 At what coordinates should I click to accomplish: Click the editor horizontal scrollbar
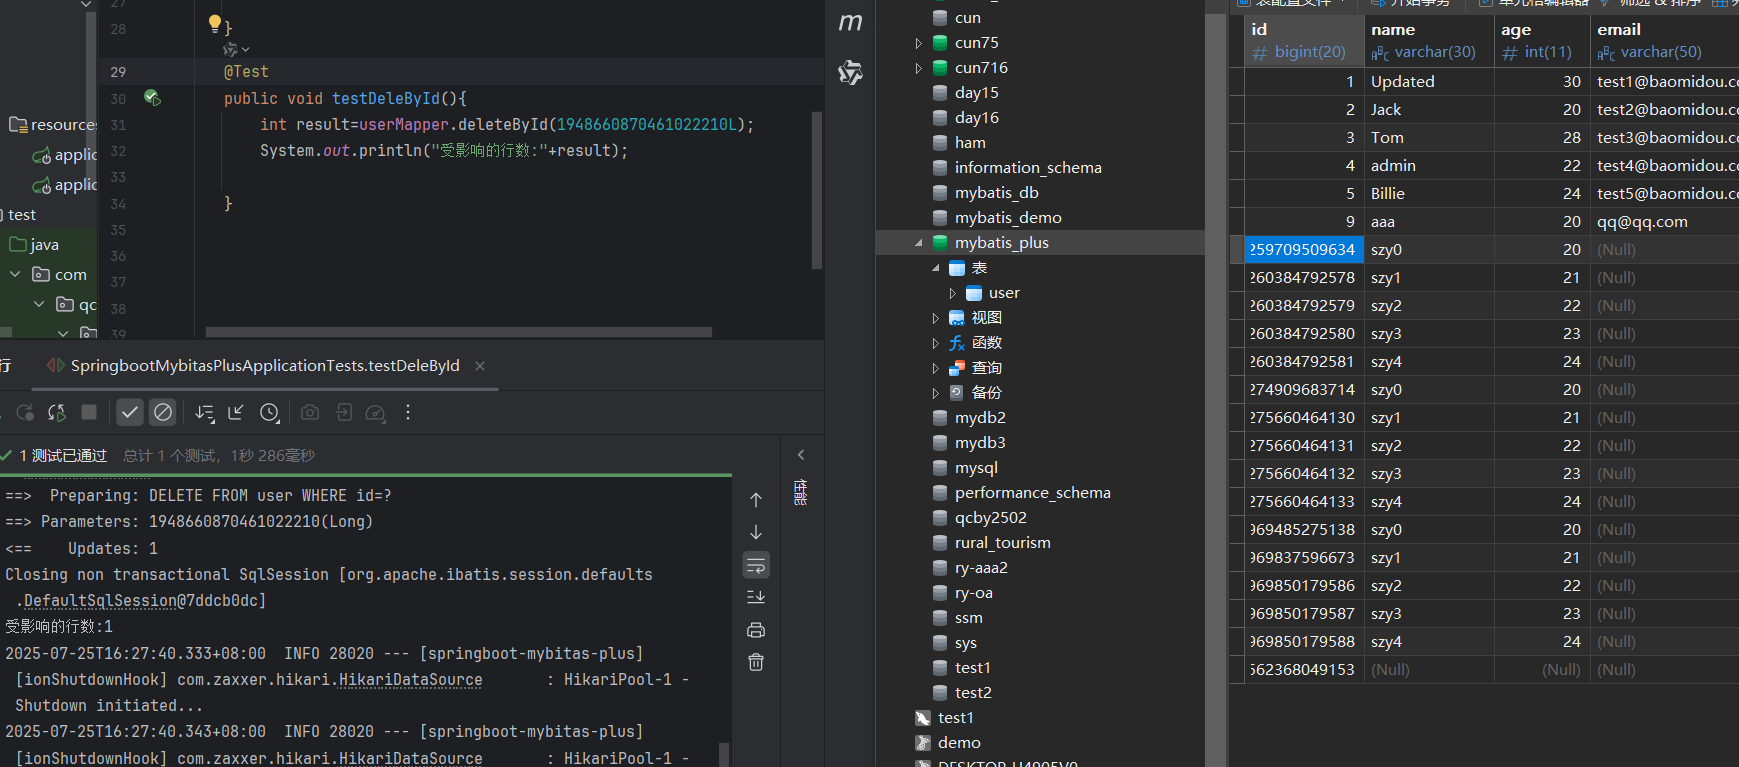tap(458, 332)
